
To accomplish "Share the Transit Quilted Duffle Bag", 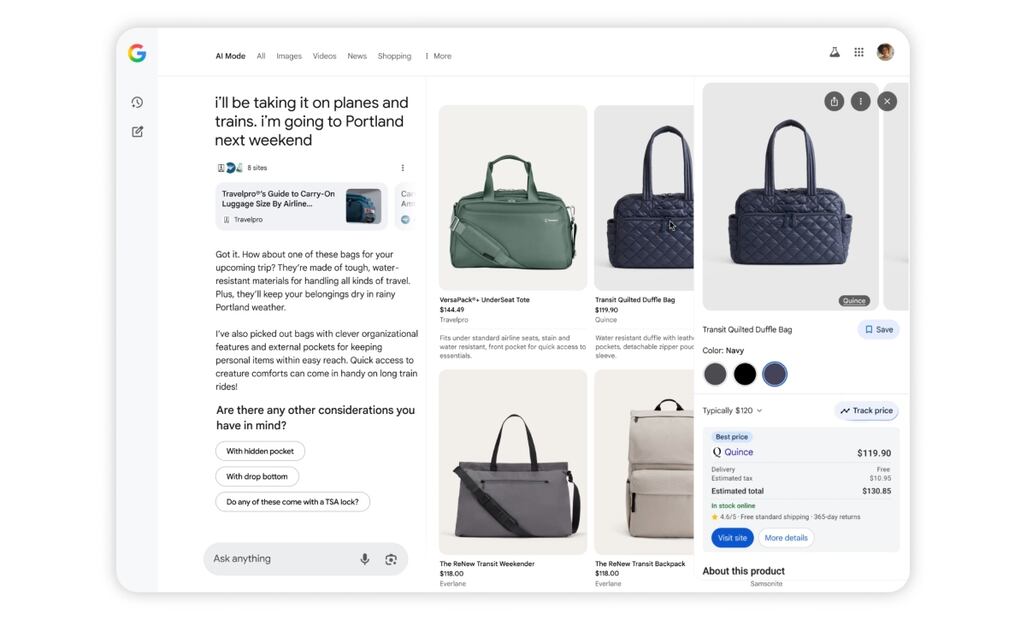I will click(834, 101).
